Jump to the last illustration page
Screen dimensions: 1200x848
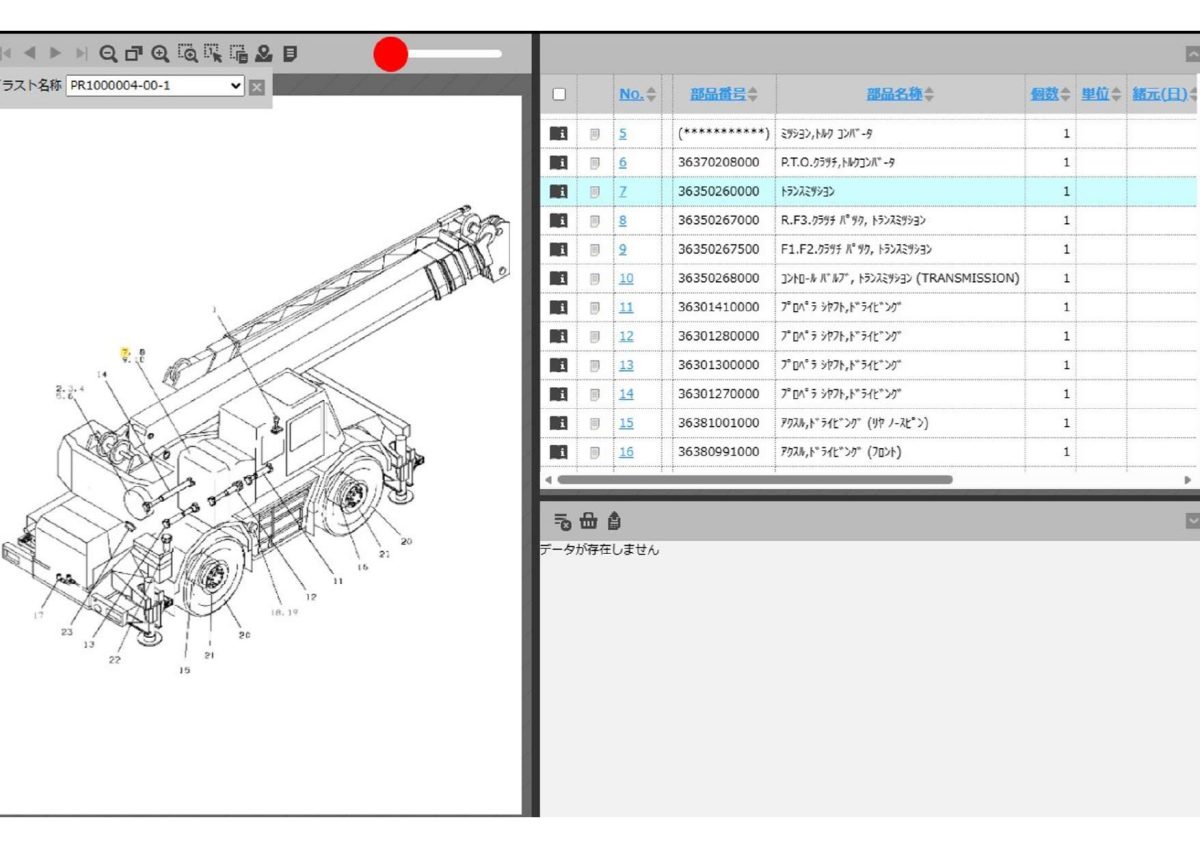click(x=82, y=52)
